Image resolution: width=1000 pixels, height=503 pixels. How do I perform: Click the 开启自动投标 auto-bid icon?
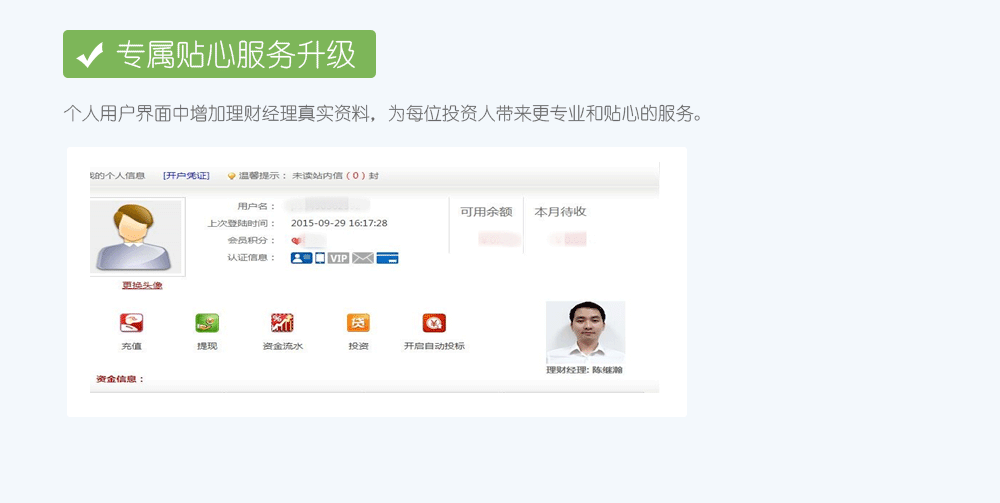coord(434,323)
